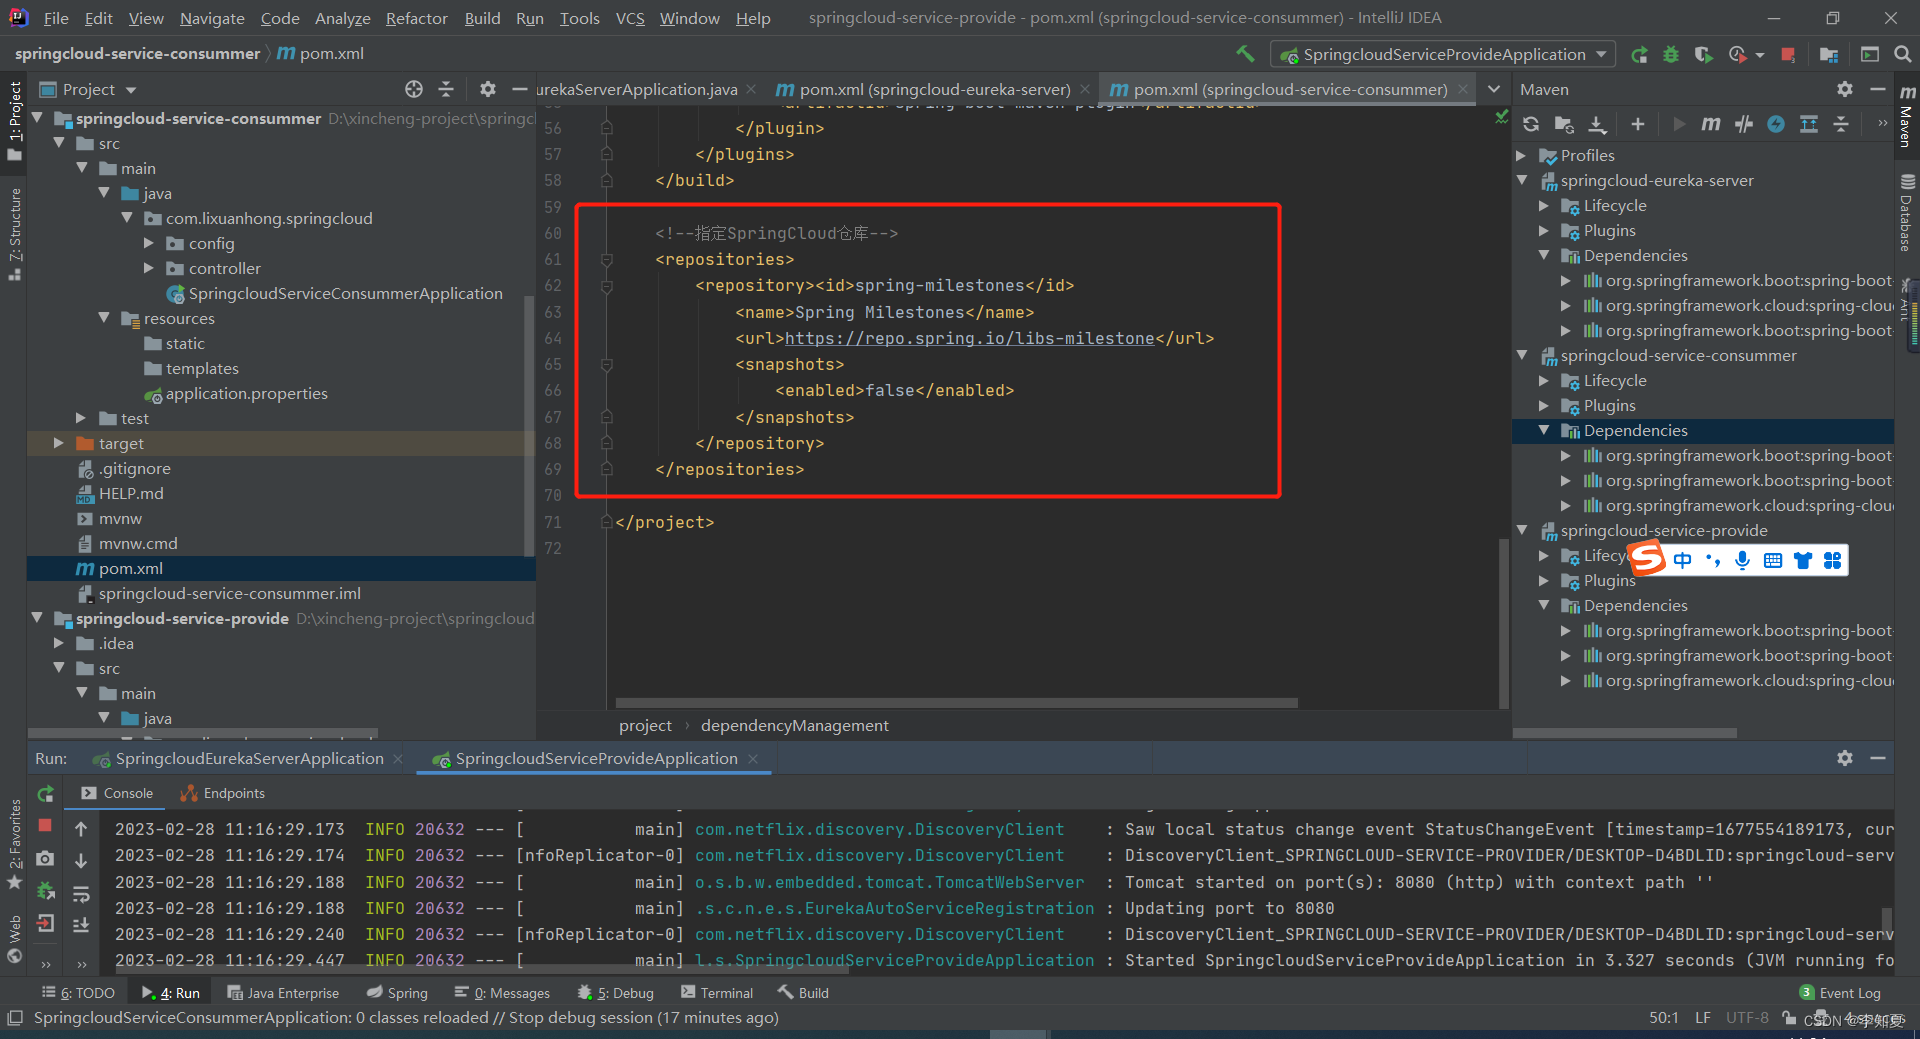1920x1039 pixels.
Task: Click the Search Everywhere magnifier icon
Action: (x=1903, y=55)
